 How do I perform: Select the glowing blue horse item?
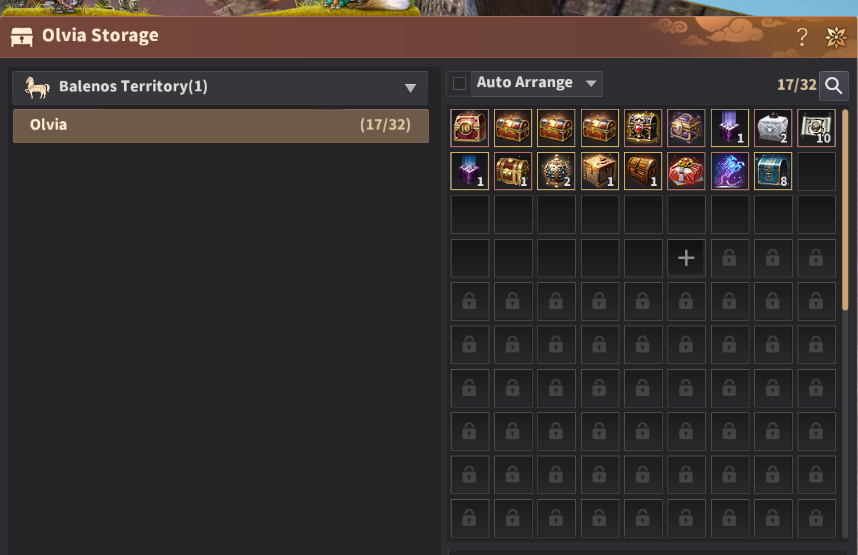pyautogui.click(x=729, y=171)
